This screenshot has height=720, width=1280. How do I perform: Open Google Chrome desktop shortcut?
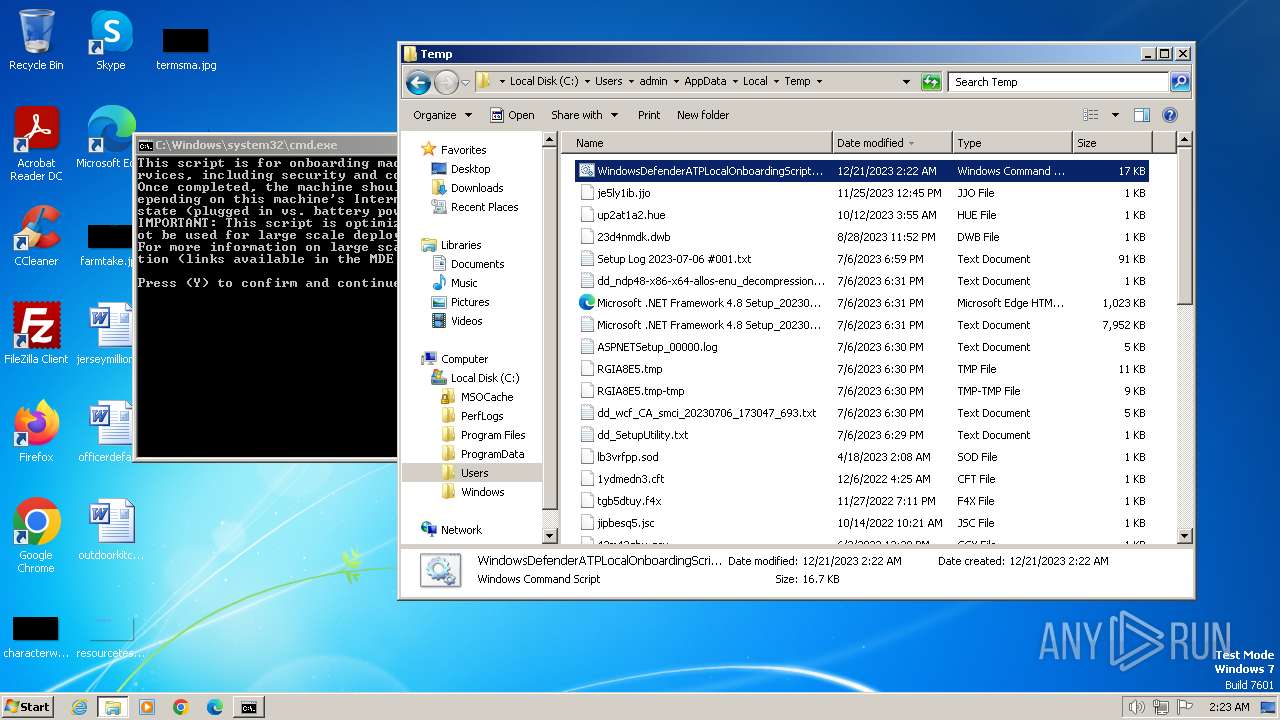(x=36, y=536)
